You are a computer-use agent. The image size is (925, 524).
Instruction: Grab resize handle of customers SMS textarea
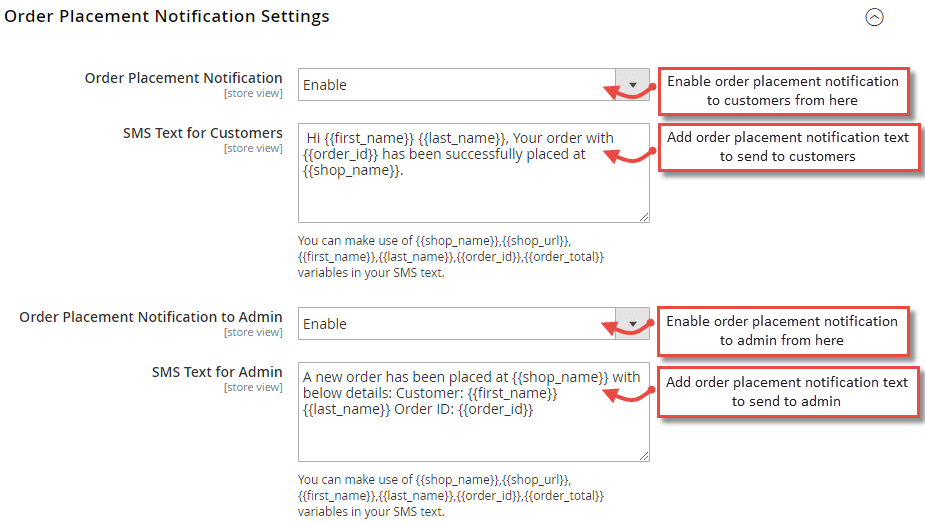click(643, 216)
